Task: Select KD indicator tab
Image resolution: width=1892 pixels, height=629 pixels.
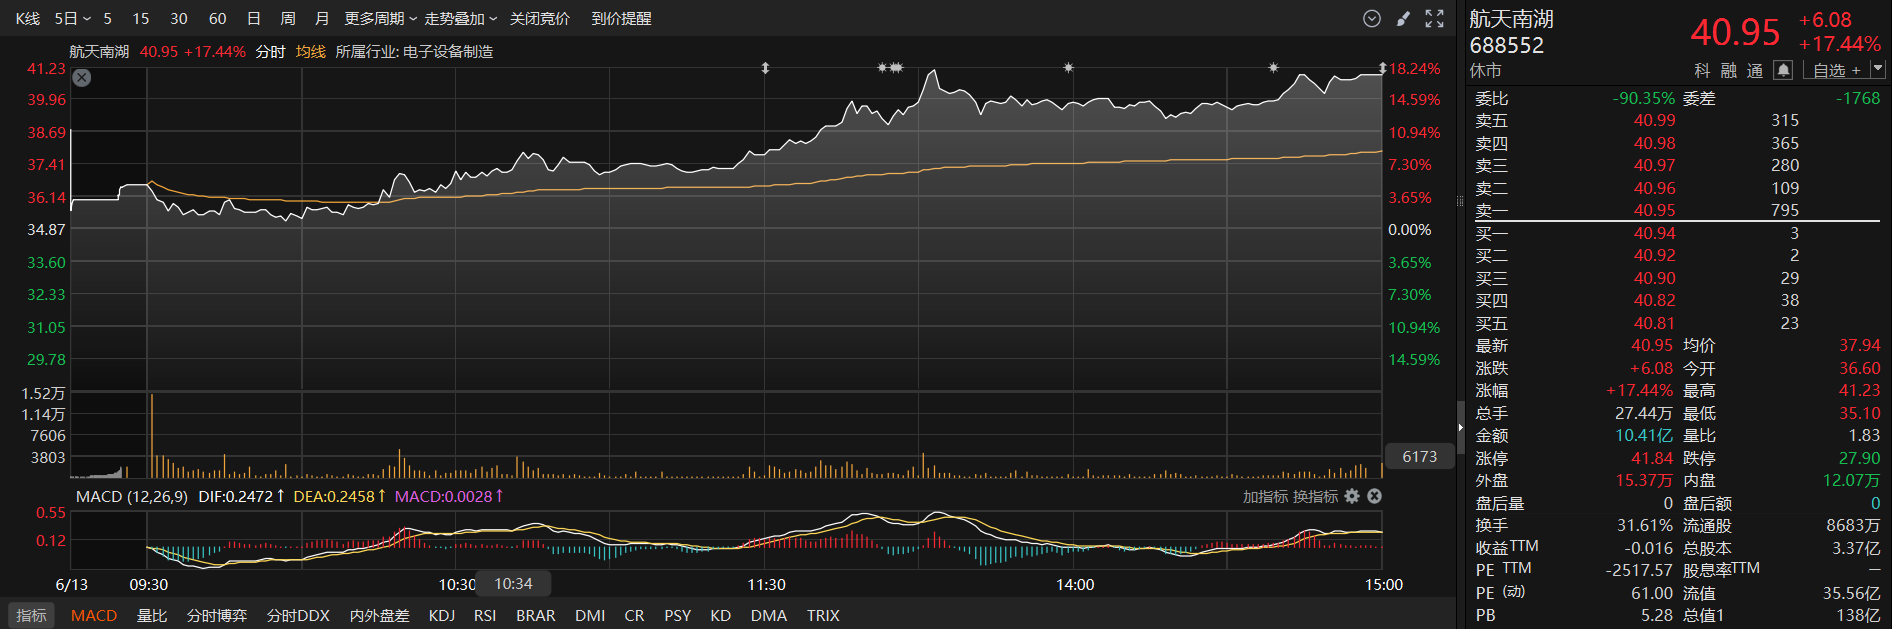Action: [x=721, y=616]
